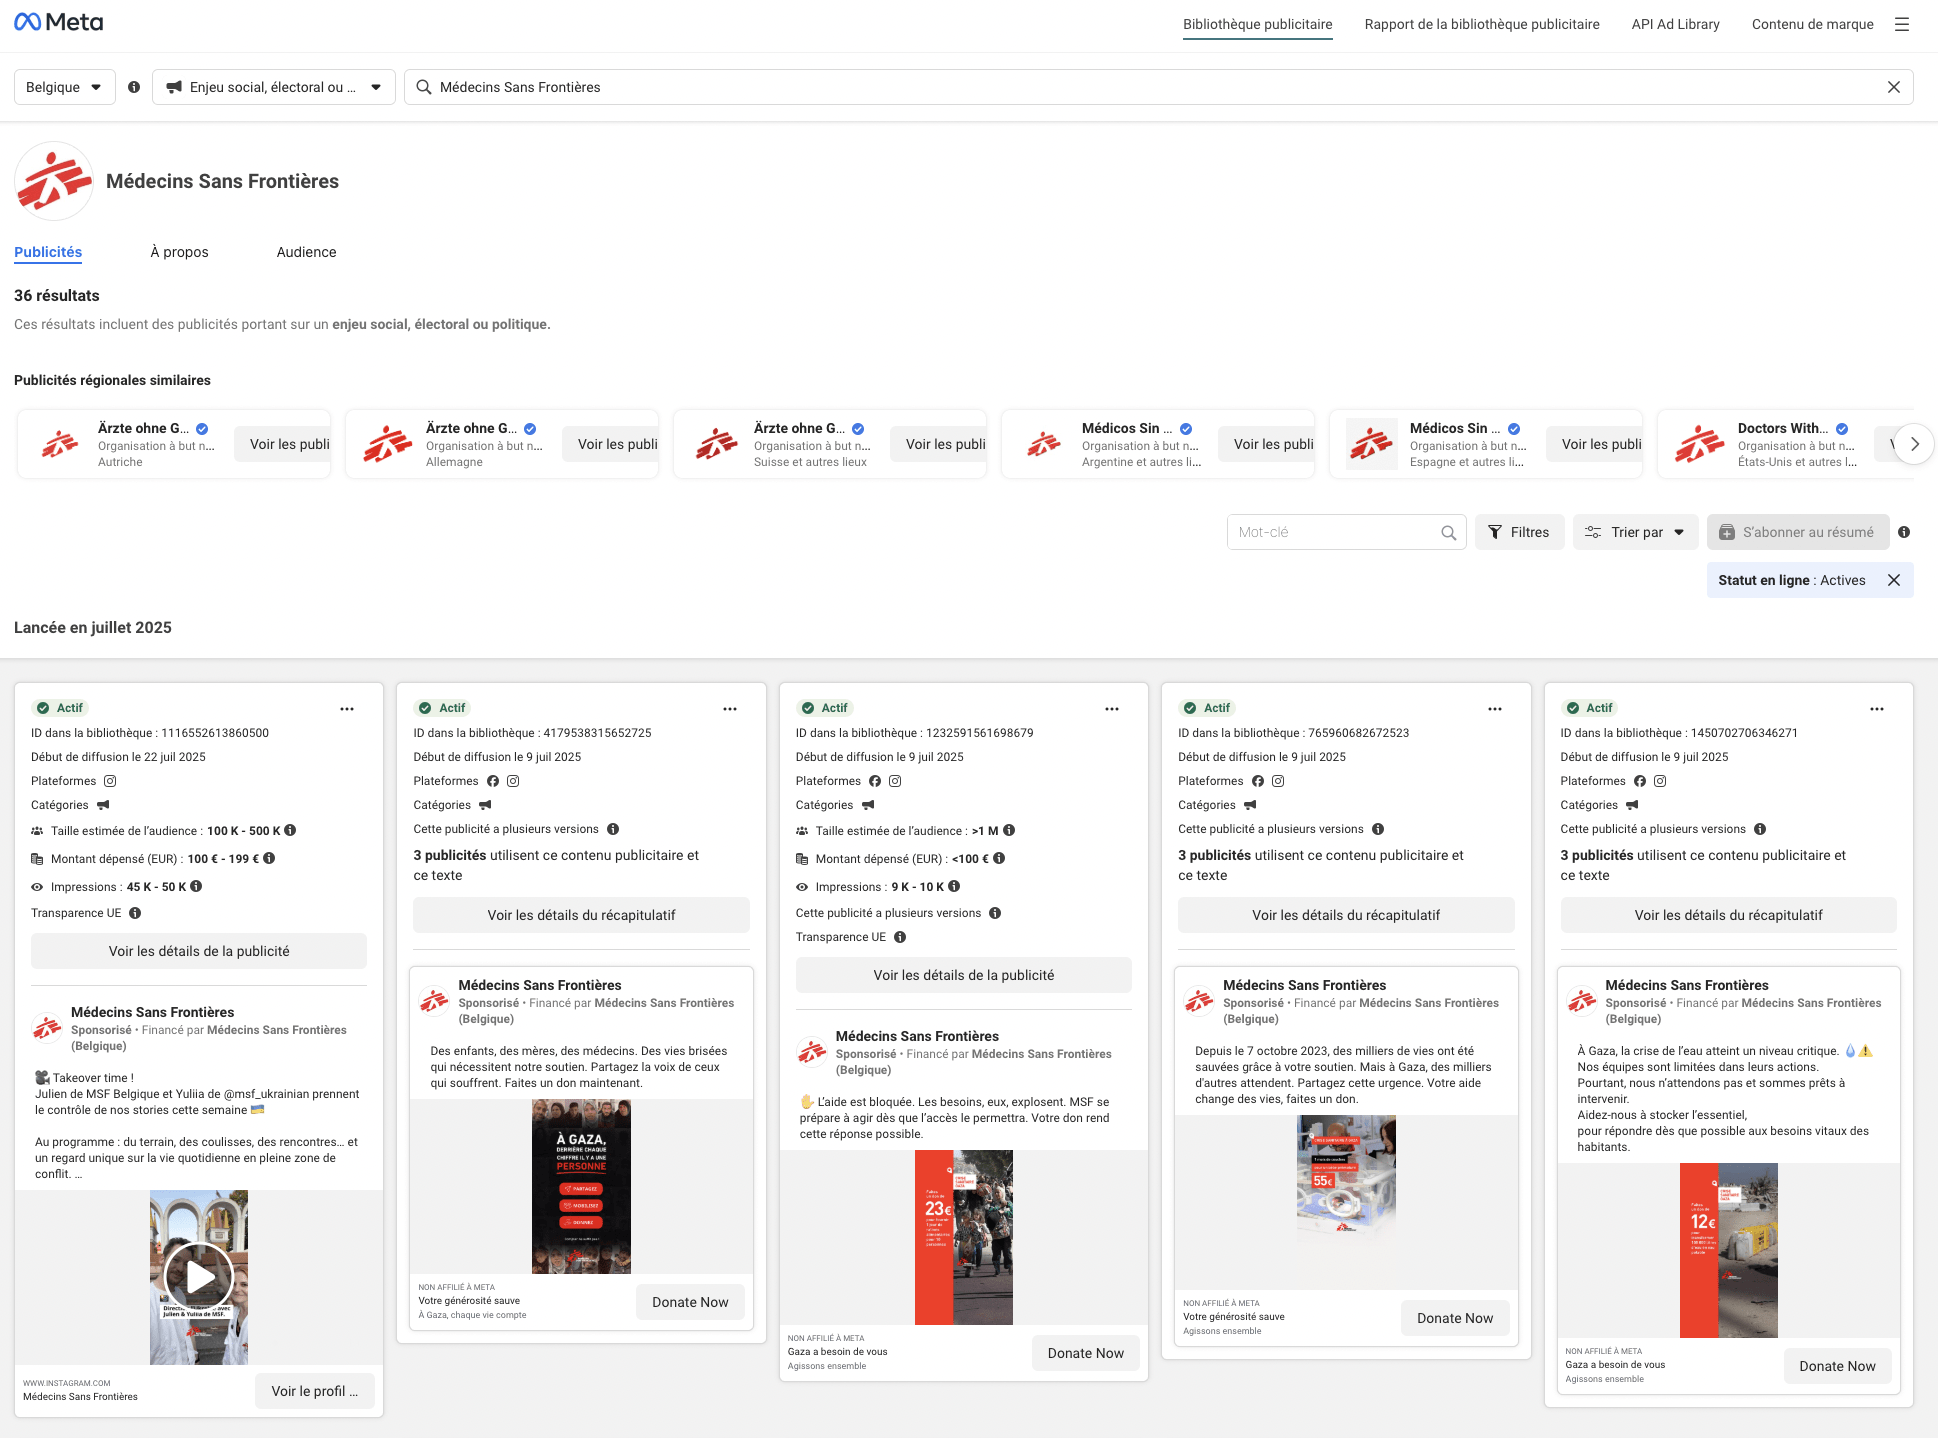Image resolution: width=1938 pixels, height=1438 pixels.
Task: View recap details for ad 4179538315652725
Action: 581,915
